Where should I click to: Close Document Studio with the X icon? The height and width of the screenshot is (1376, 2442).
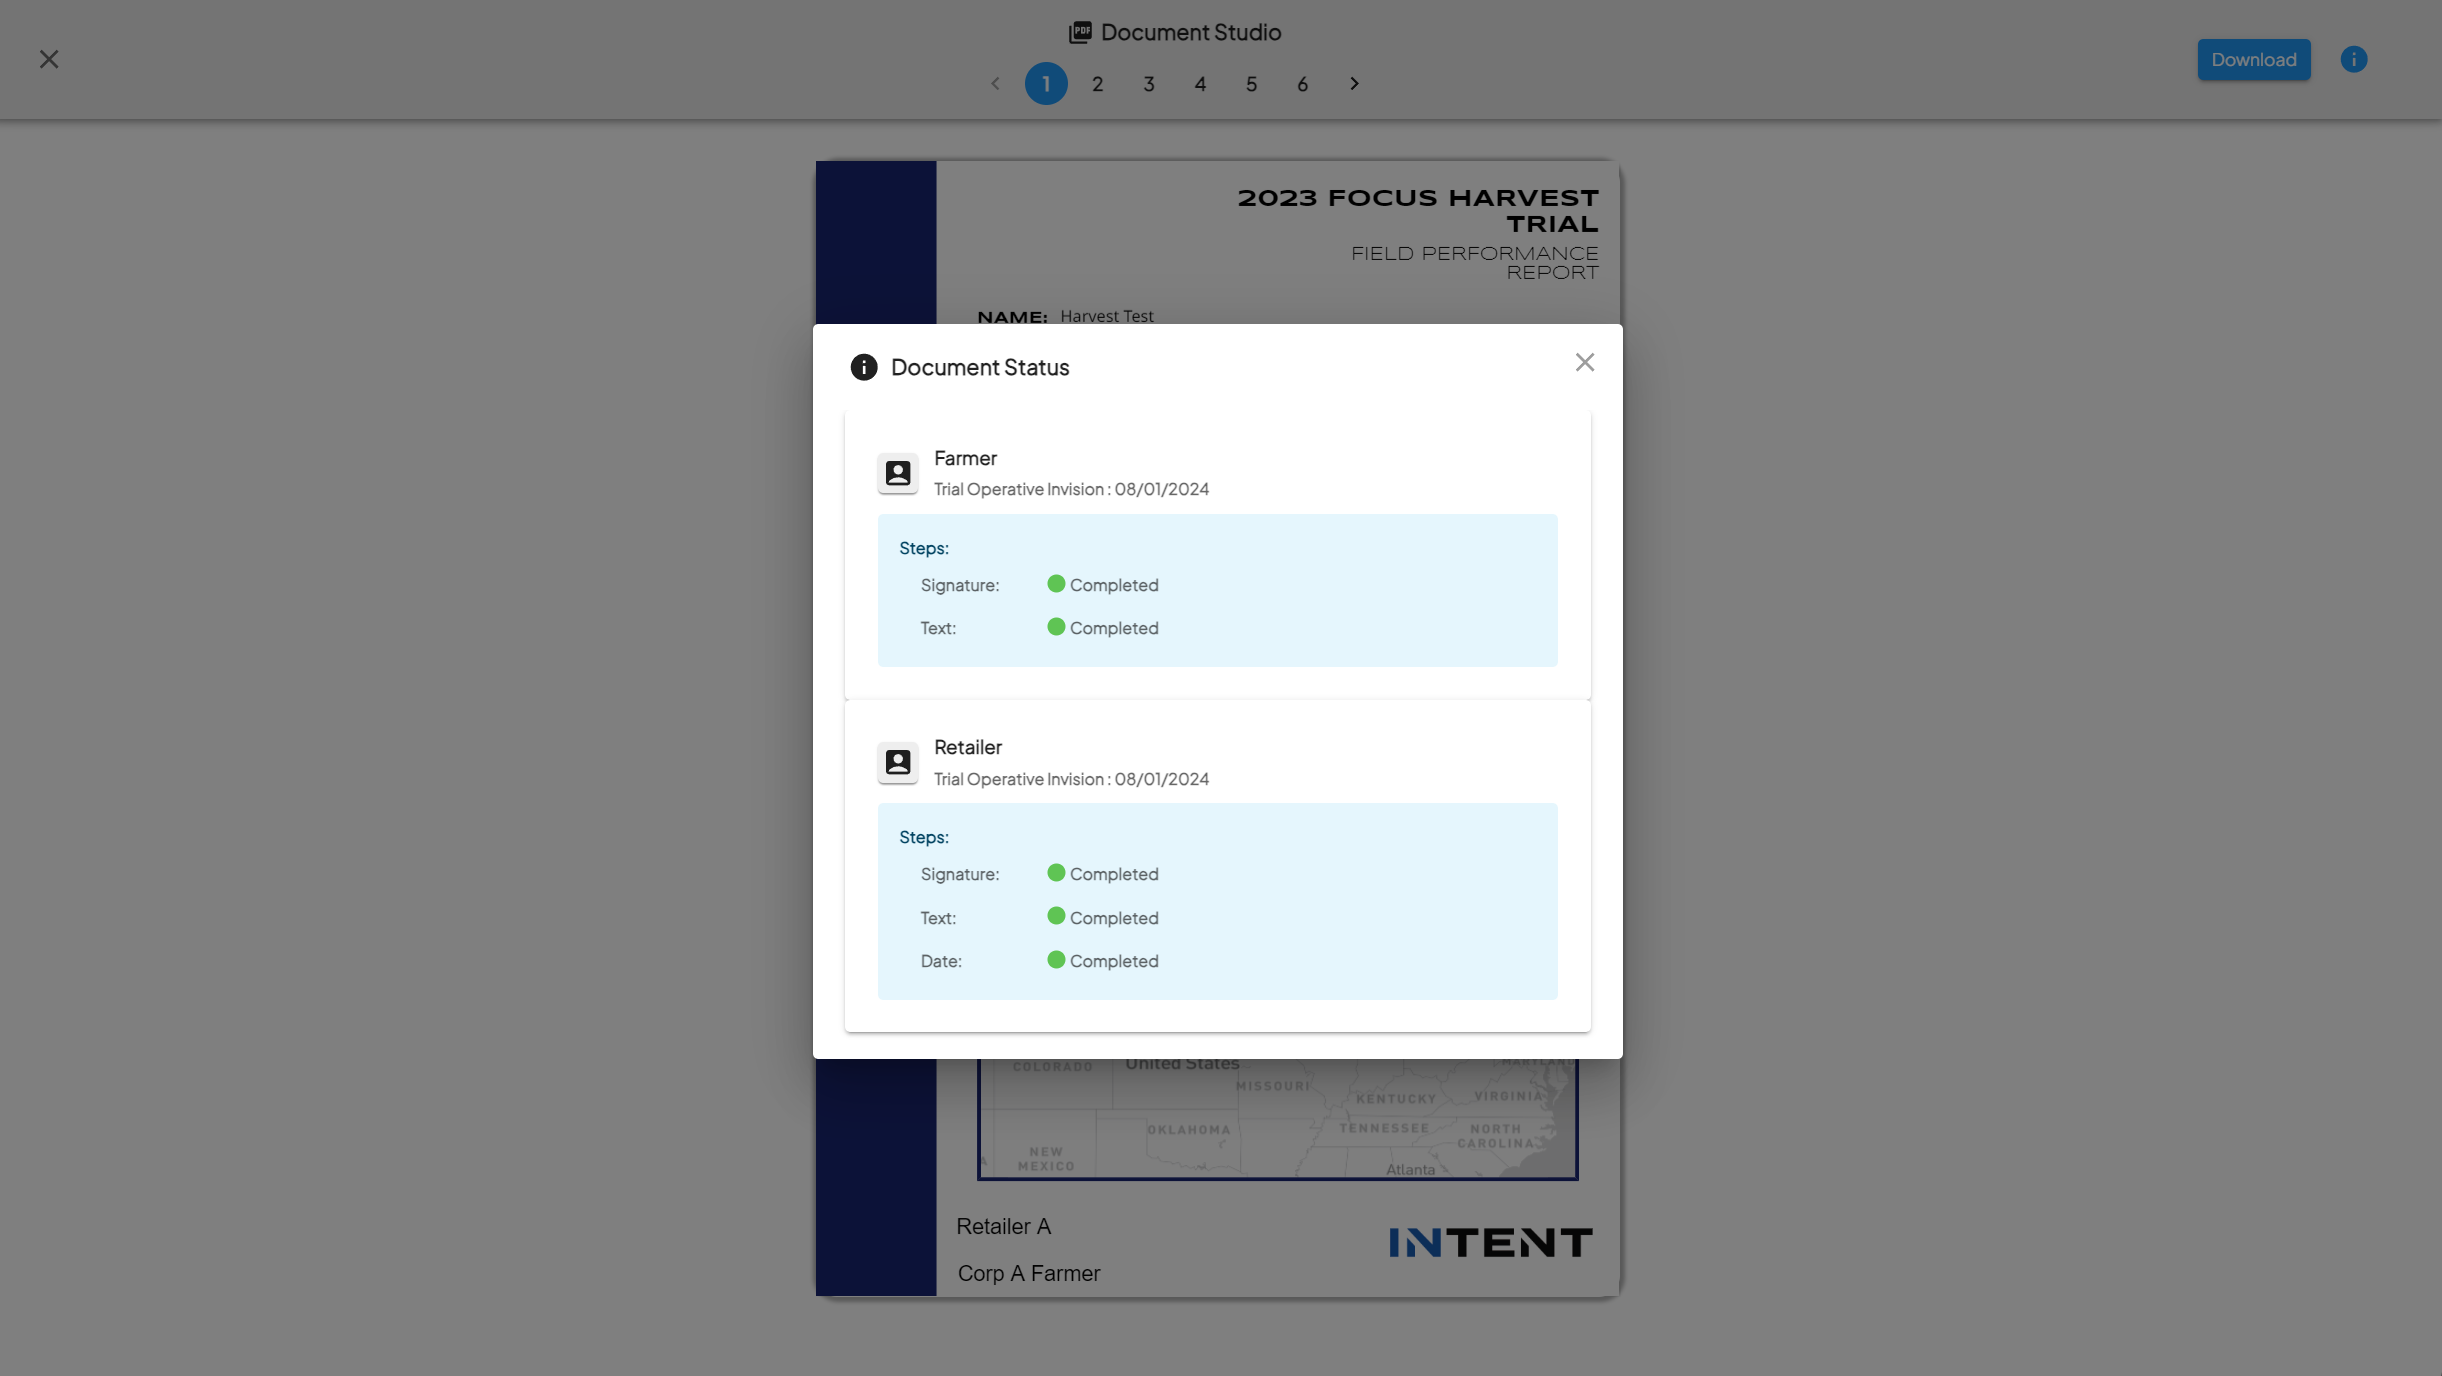[49, 59]
